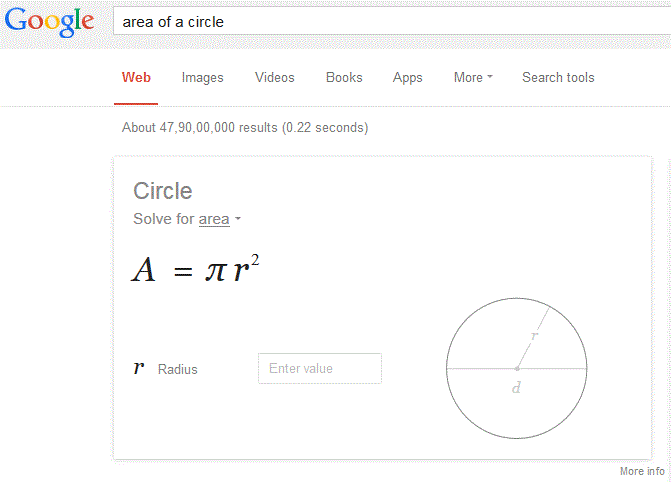This screenshot has width=671, height=482.
Task: Click the radius line label r in diagram
Action: point(534,337)
